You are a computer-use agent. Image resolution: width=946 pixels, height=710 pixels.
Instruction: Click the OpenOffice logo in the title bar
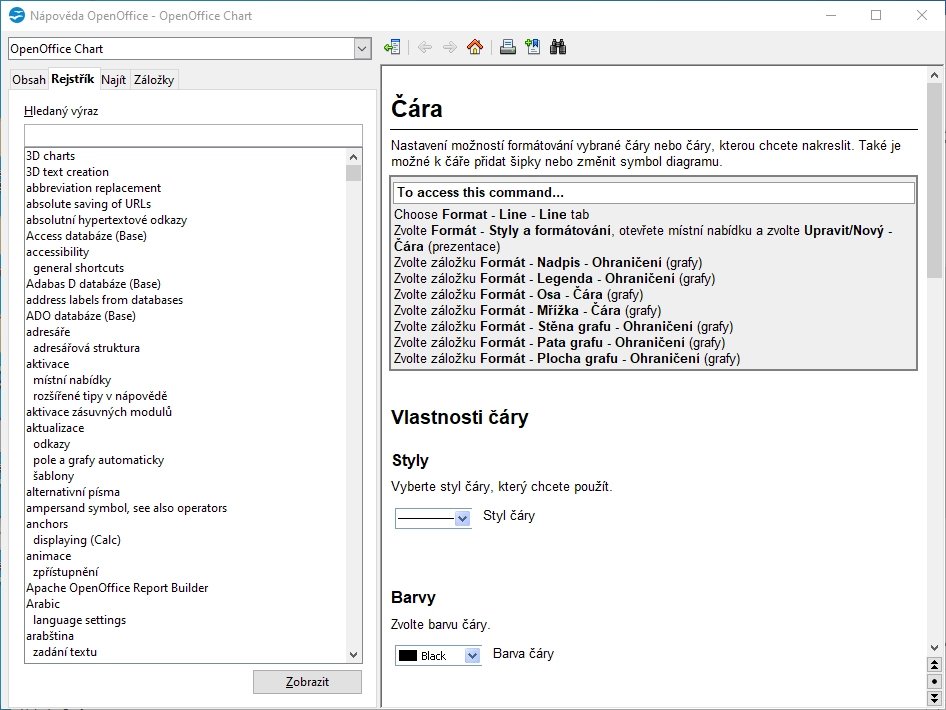pos(14,15)
